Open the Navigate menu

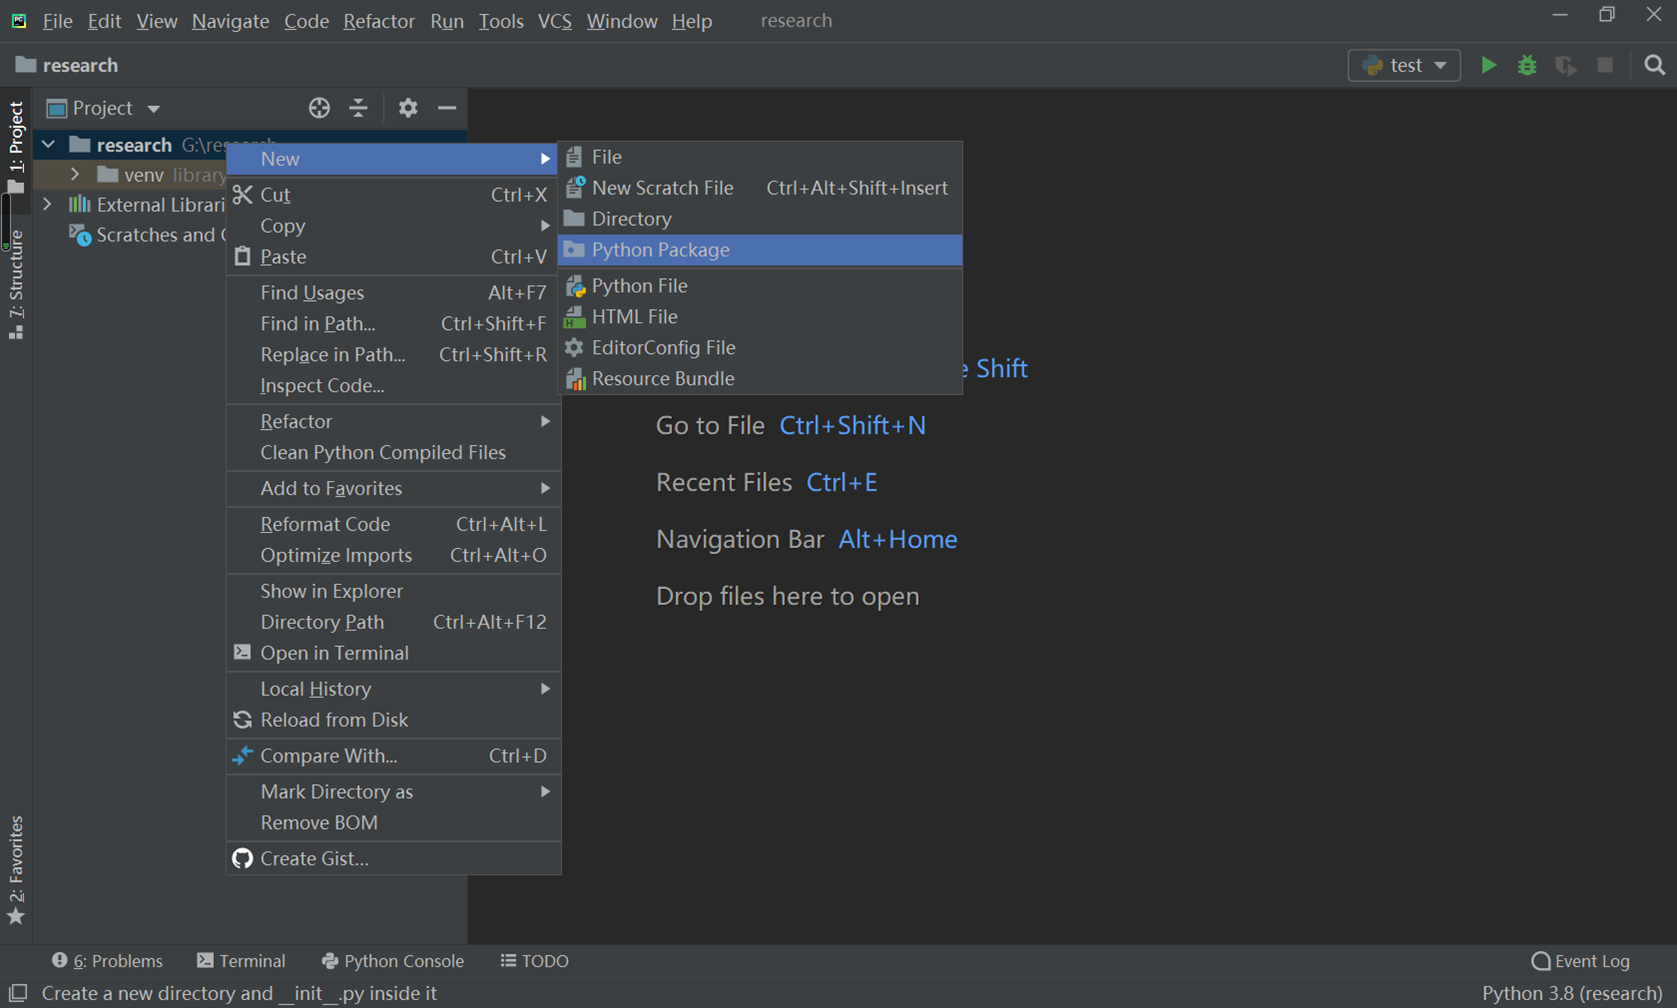(230, 21)
